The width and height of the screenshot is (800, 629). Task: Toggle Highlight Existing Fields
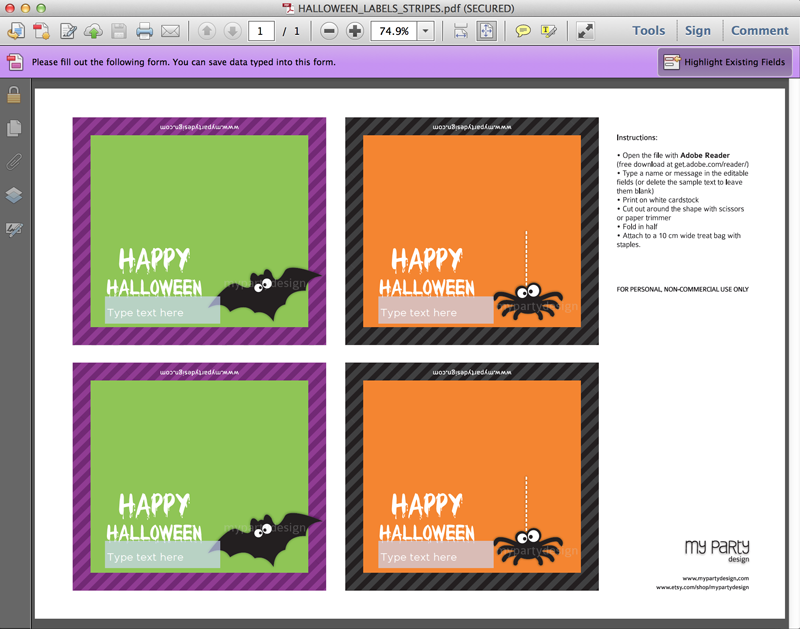coord(725,62)
